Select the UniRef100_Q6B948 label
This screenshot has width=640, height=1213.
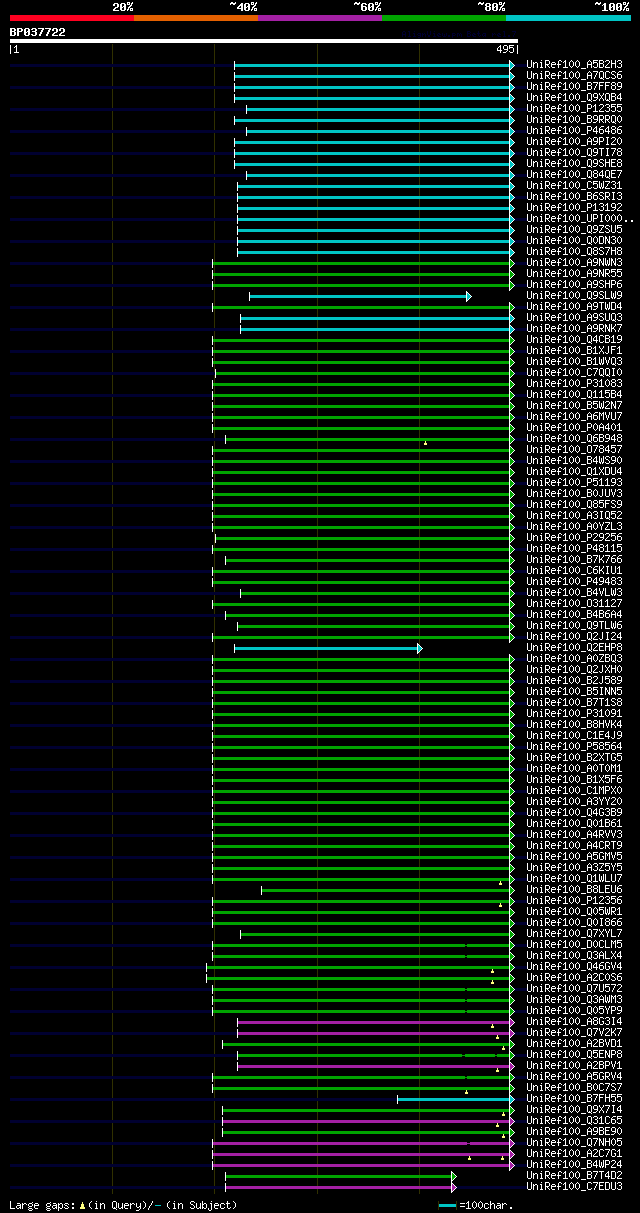coord(574,438)
